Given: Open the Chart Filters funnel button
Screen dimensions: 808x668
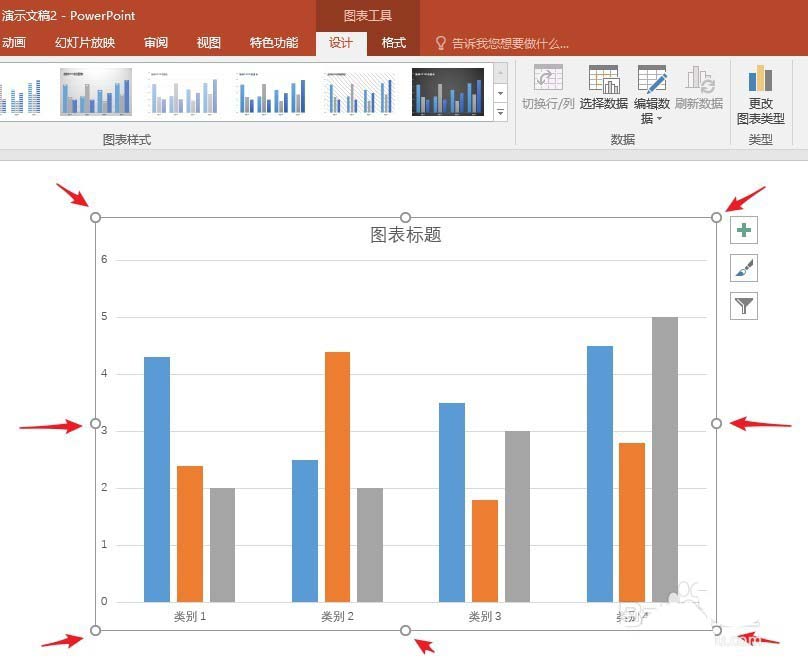Looking at the screenshot, I should 744,306.
